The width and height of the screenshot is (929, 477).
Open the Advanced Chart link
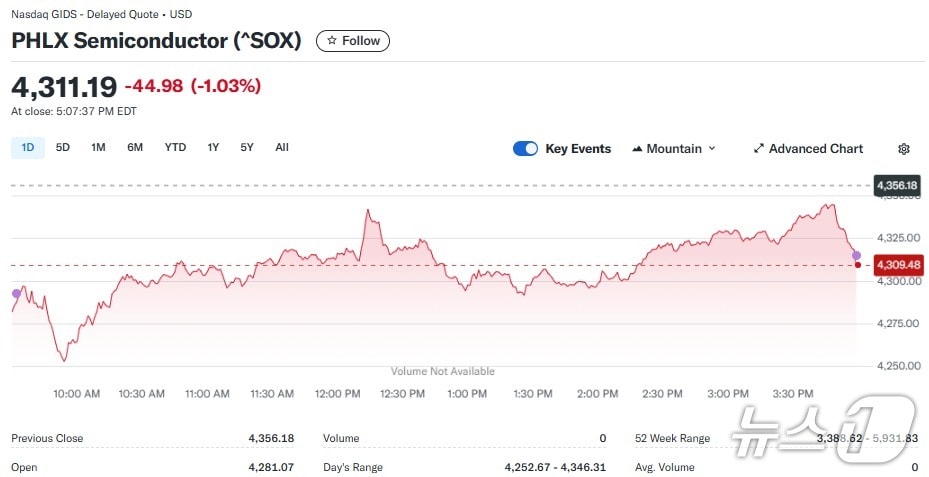(815, 149)
